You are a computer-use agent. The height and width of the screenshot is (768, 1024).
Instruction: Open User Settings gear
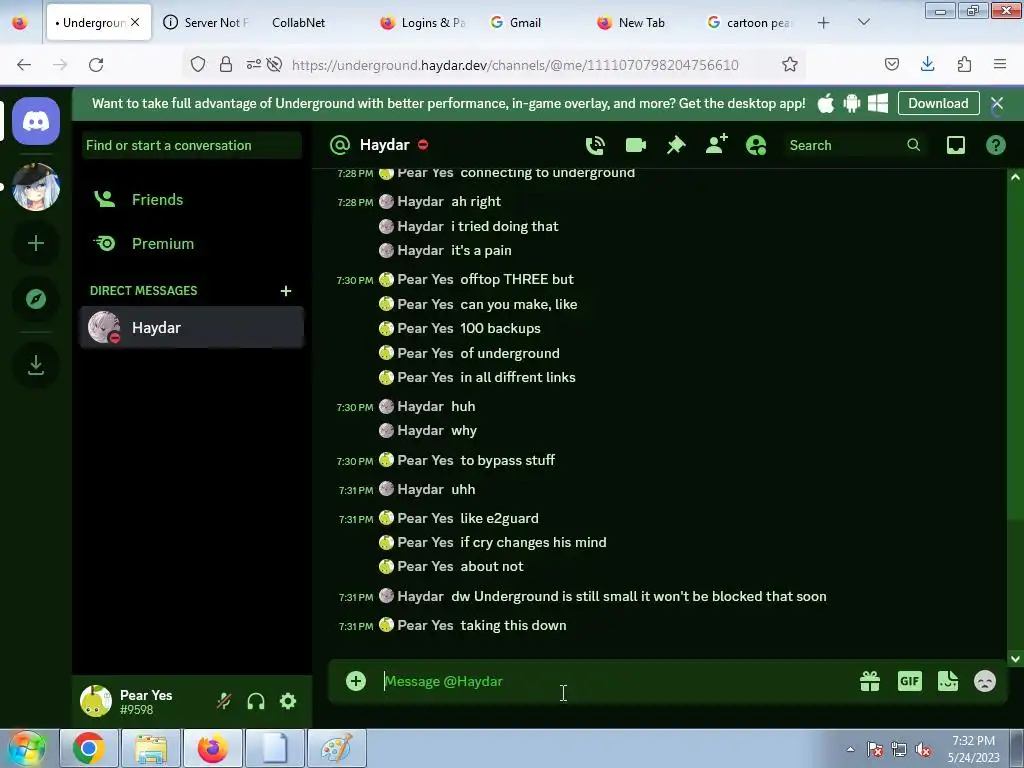[x=288, y=701]
